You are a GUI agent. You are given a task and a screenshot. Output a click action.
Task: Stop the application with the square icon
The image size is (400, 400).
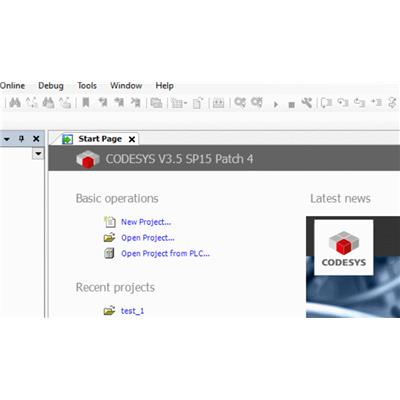(x=291, y=105)
